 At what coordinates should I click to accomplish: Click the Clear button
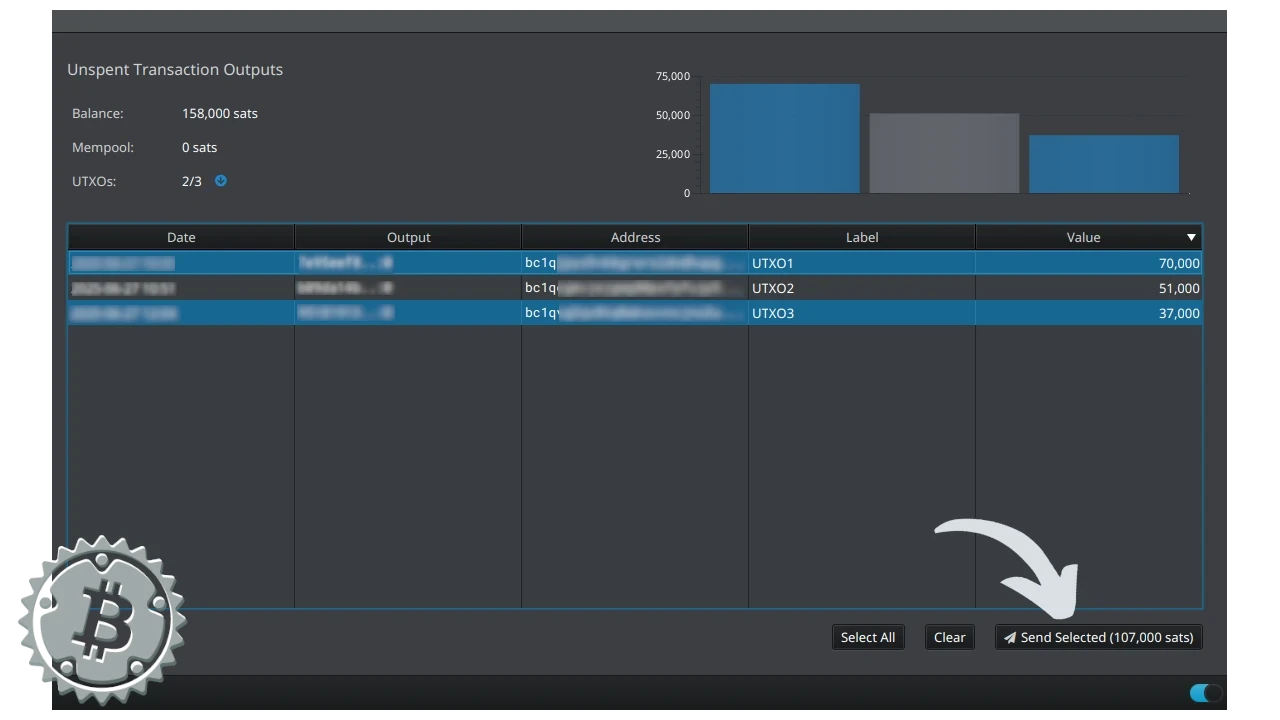tap(950, 637)
